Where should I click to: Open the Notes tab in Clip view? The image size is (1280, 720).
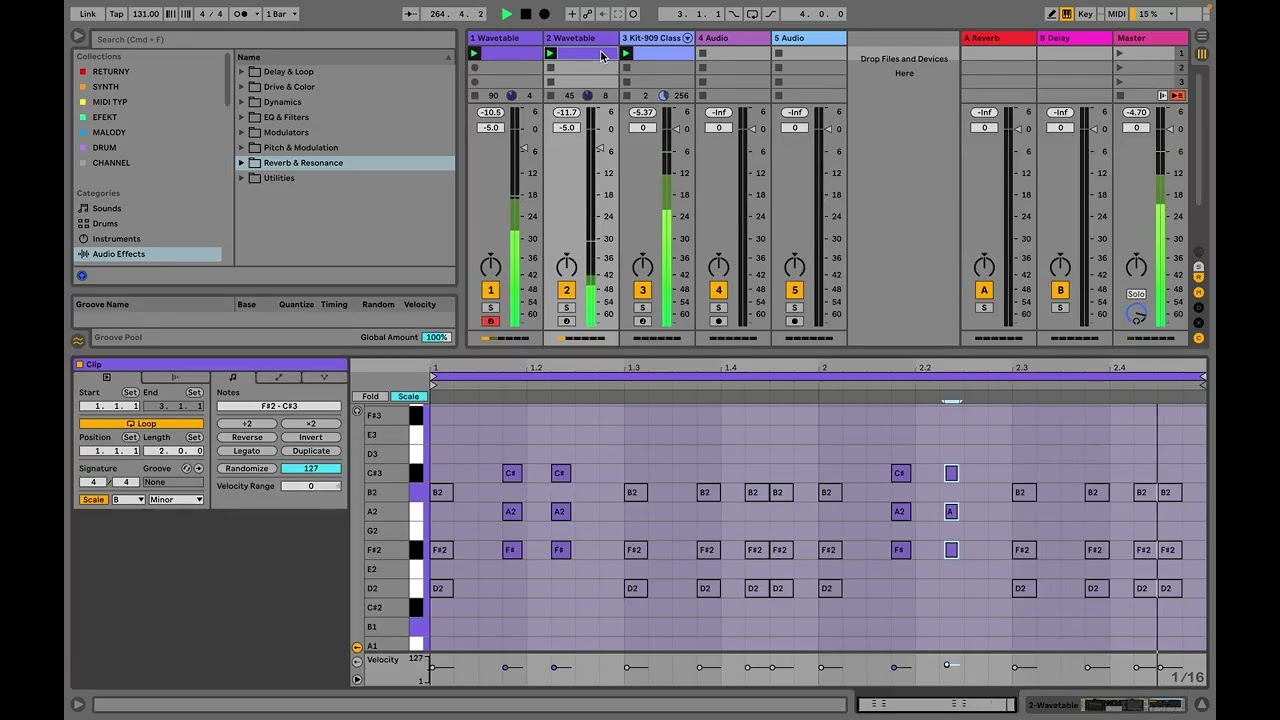tap(232, 378)
